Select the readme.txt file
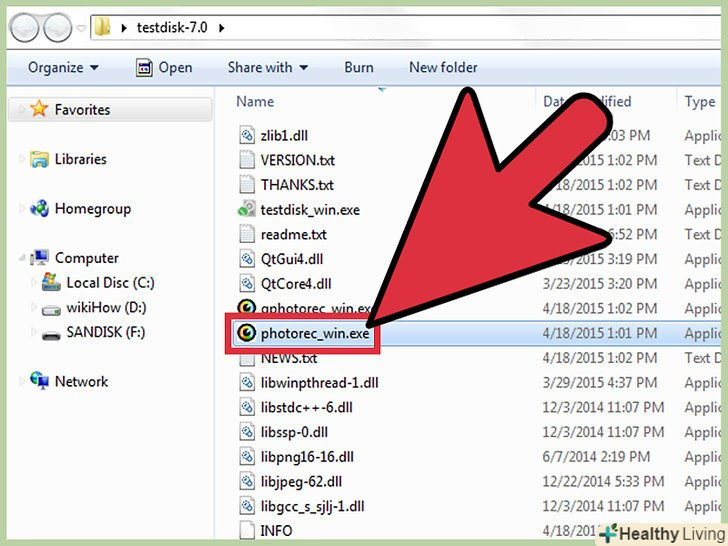728x546 pixels. pyautogui.click(x=293, y=234)
